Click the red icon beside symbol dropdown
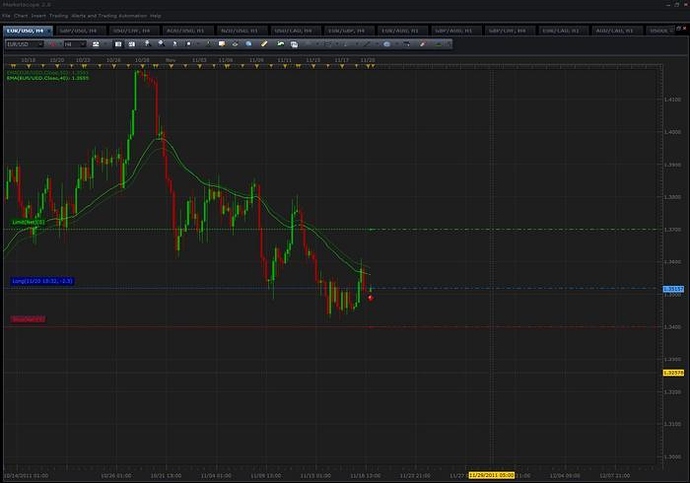Viewport: 690px width, 483px height. pos(53,44)
